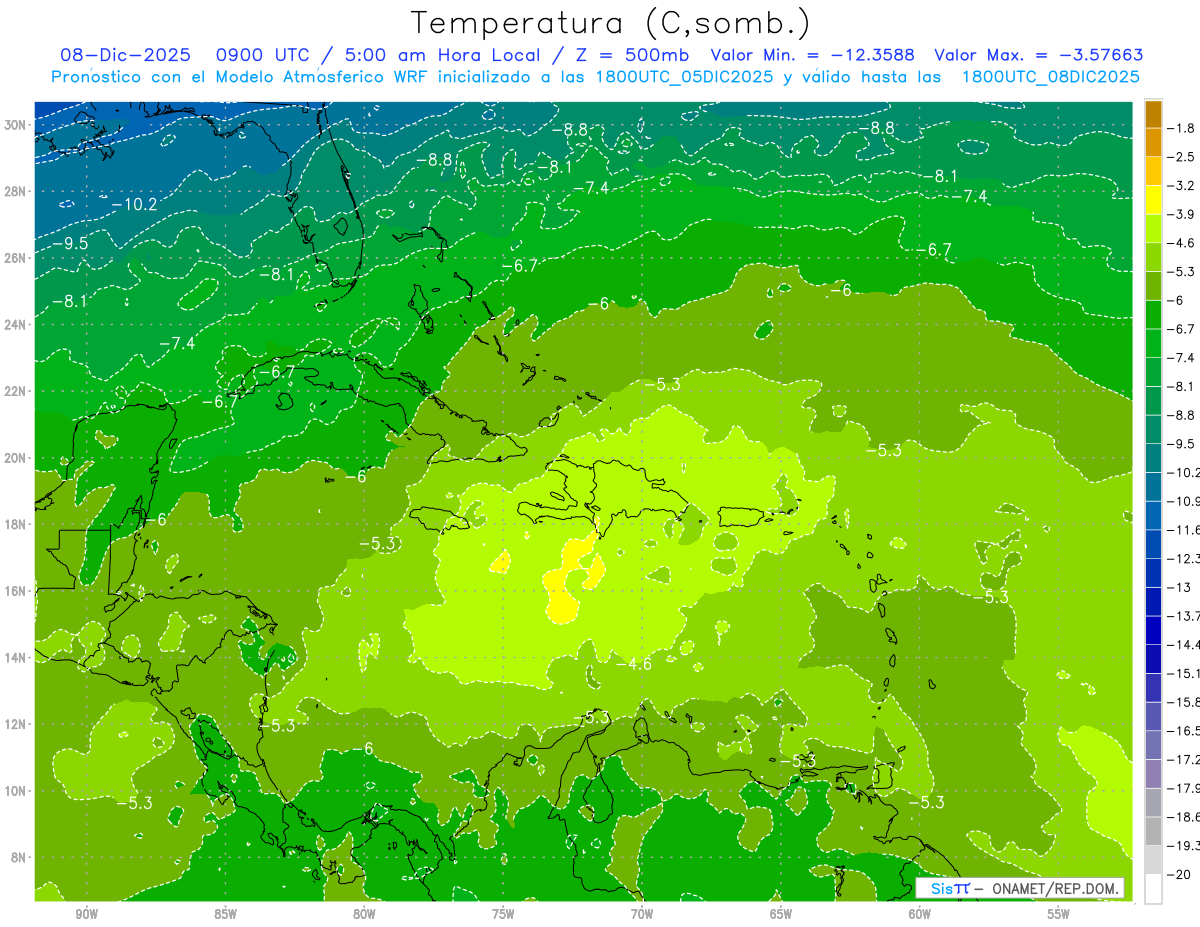Click the '-3.9' colorbar tick label

click(x=1183, y=214)
